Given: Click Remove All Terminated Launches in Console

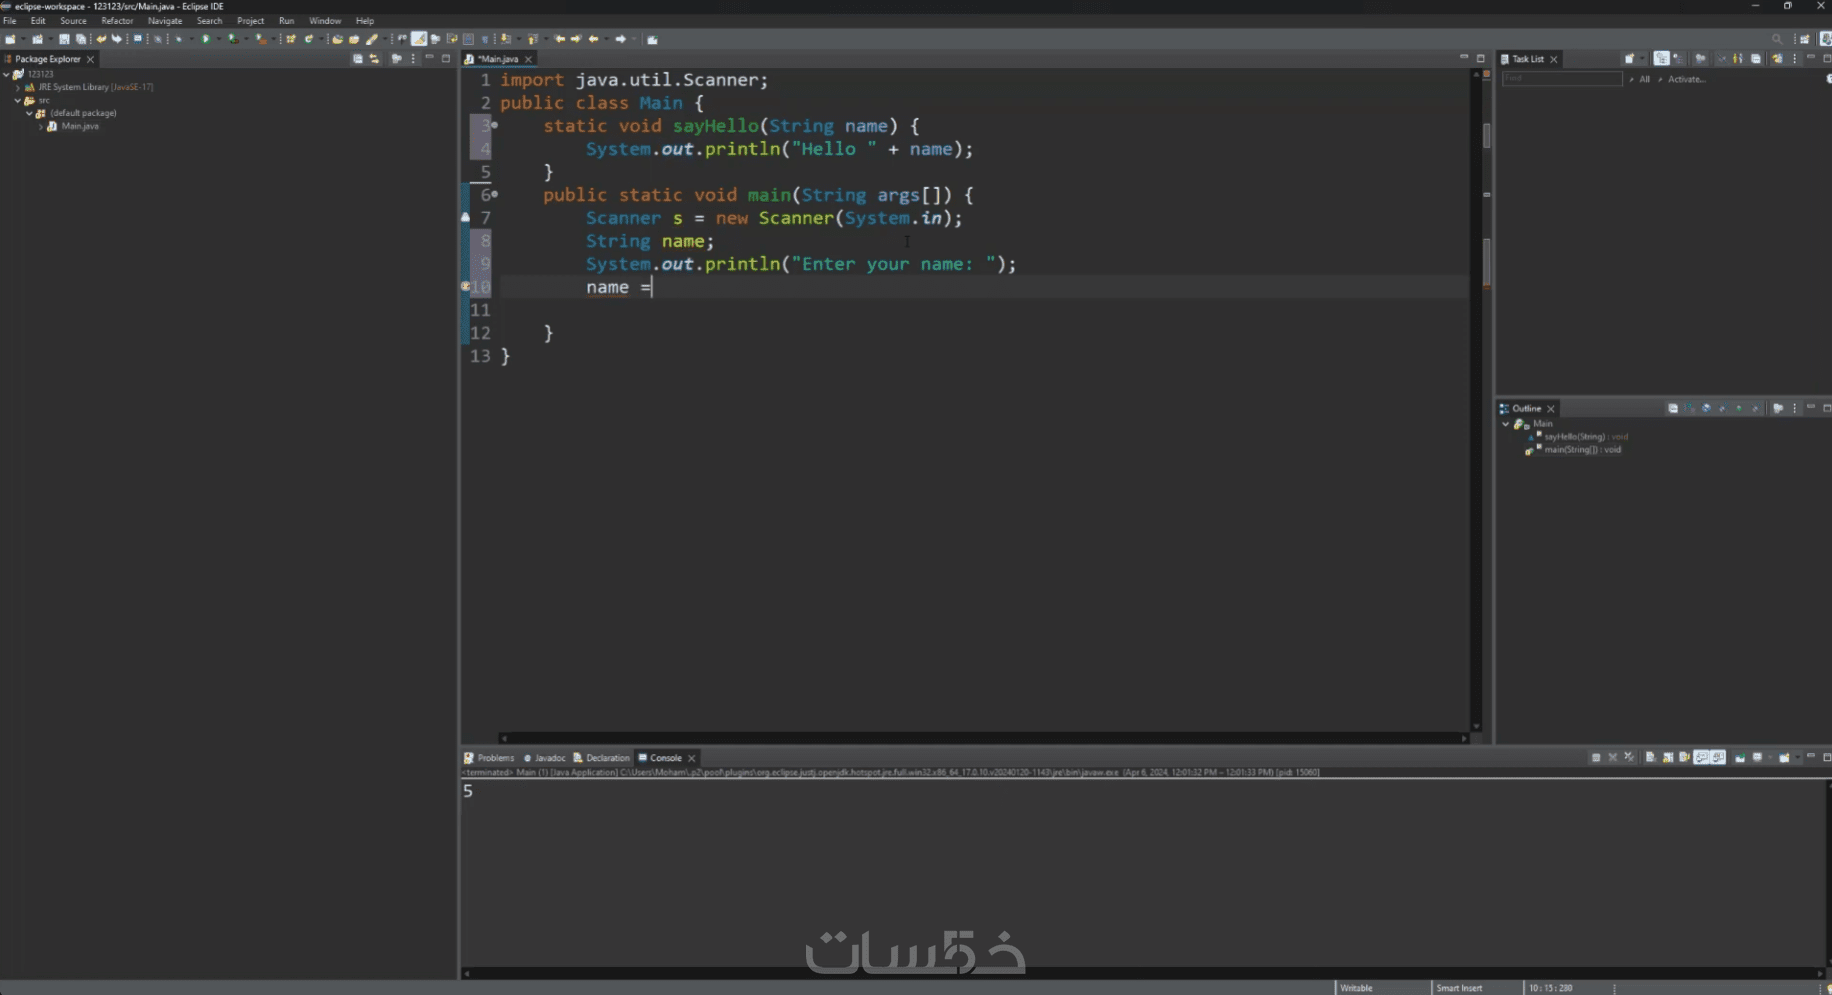Looking at the screenshot, I should coord(1629,758).
